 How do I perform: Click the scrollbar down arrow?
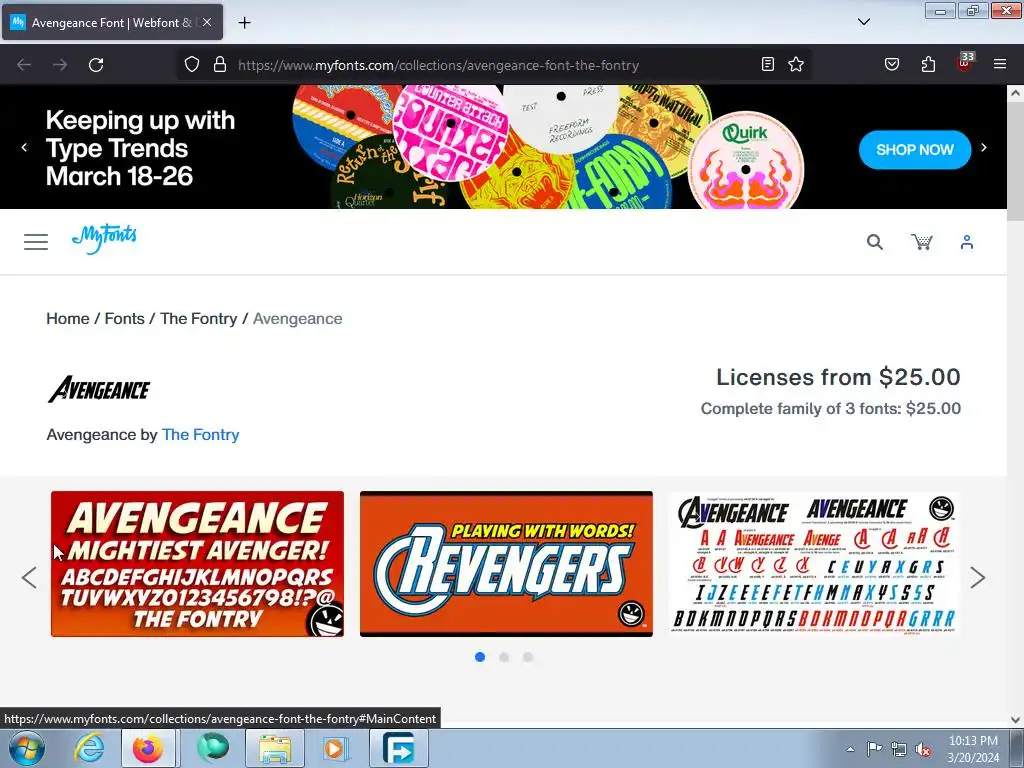pyautogui.click(x=1016, y=720)
